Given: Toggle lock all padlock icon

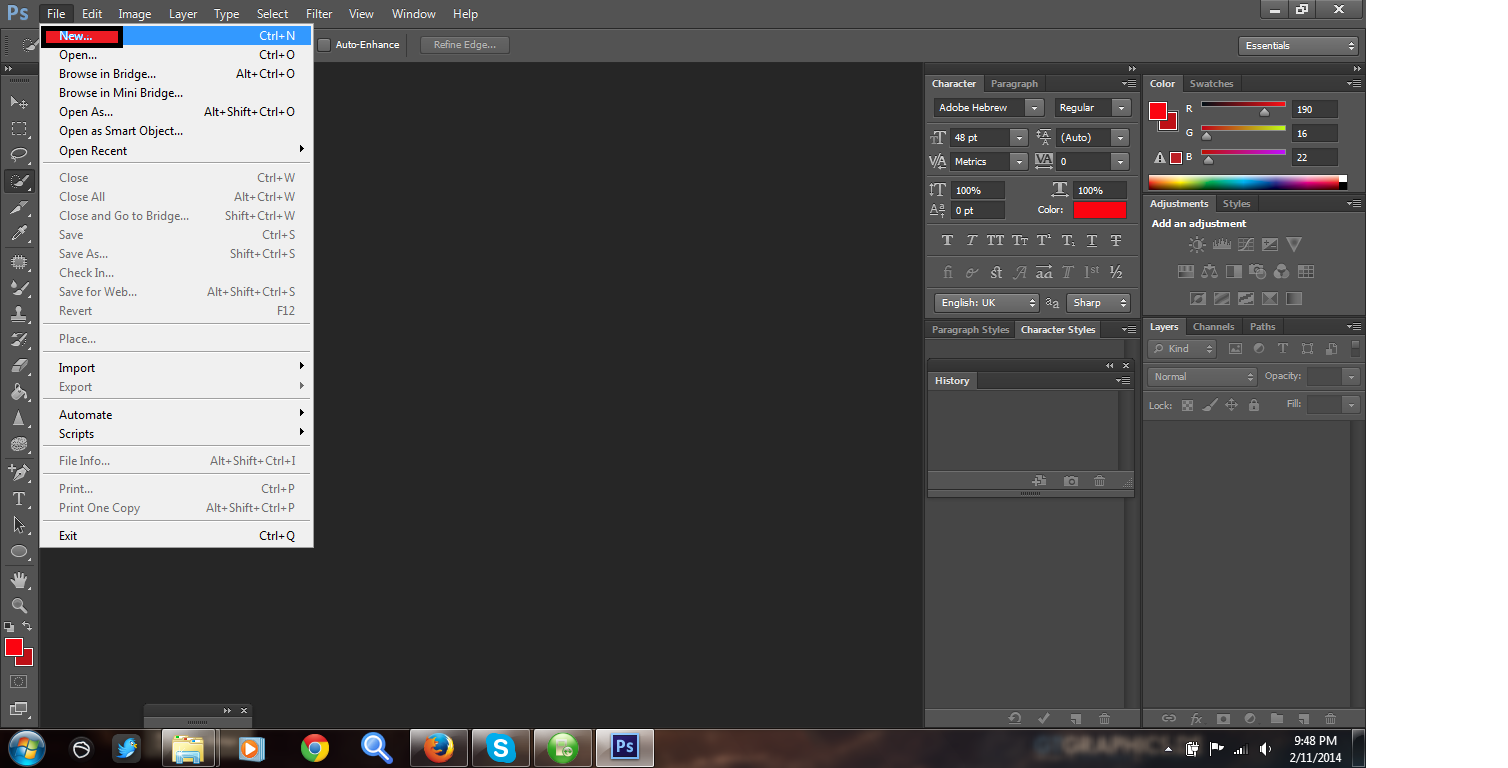Looking at the screenshot, I should pyautogui.click(x=1254, y=405).
